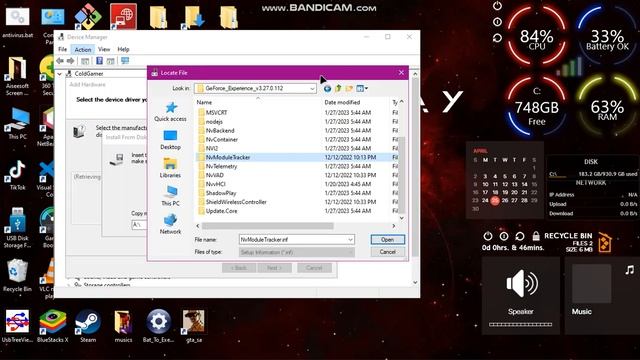640x360 pixels.
Task: Open the View menu in Device Manager
Action: tap(104, 49)
